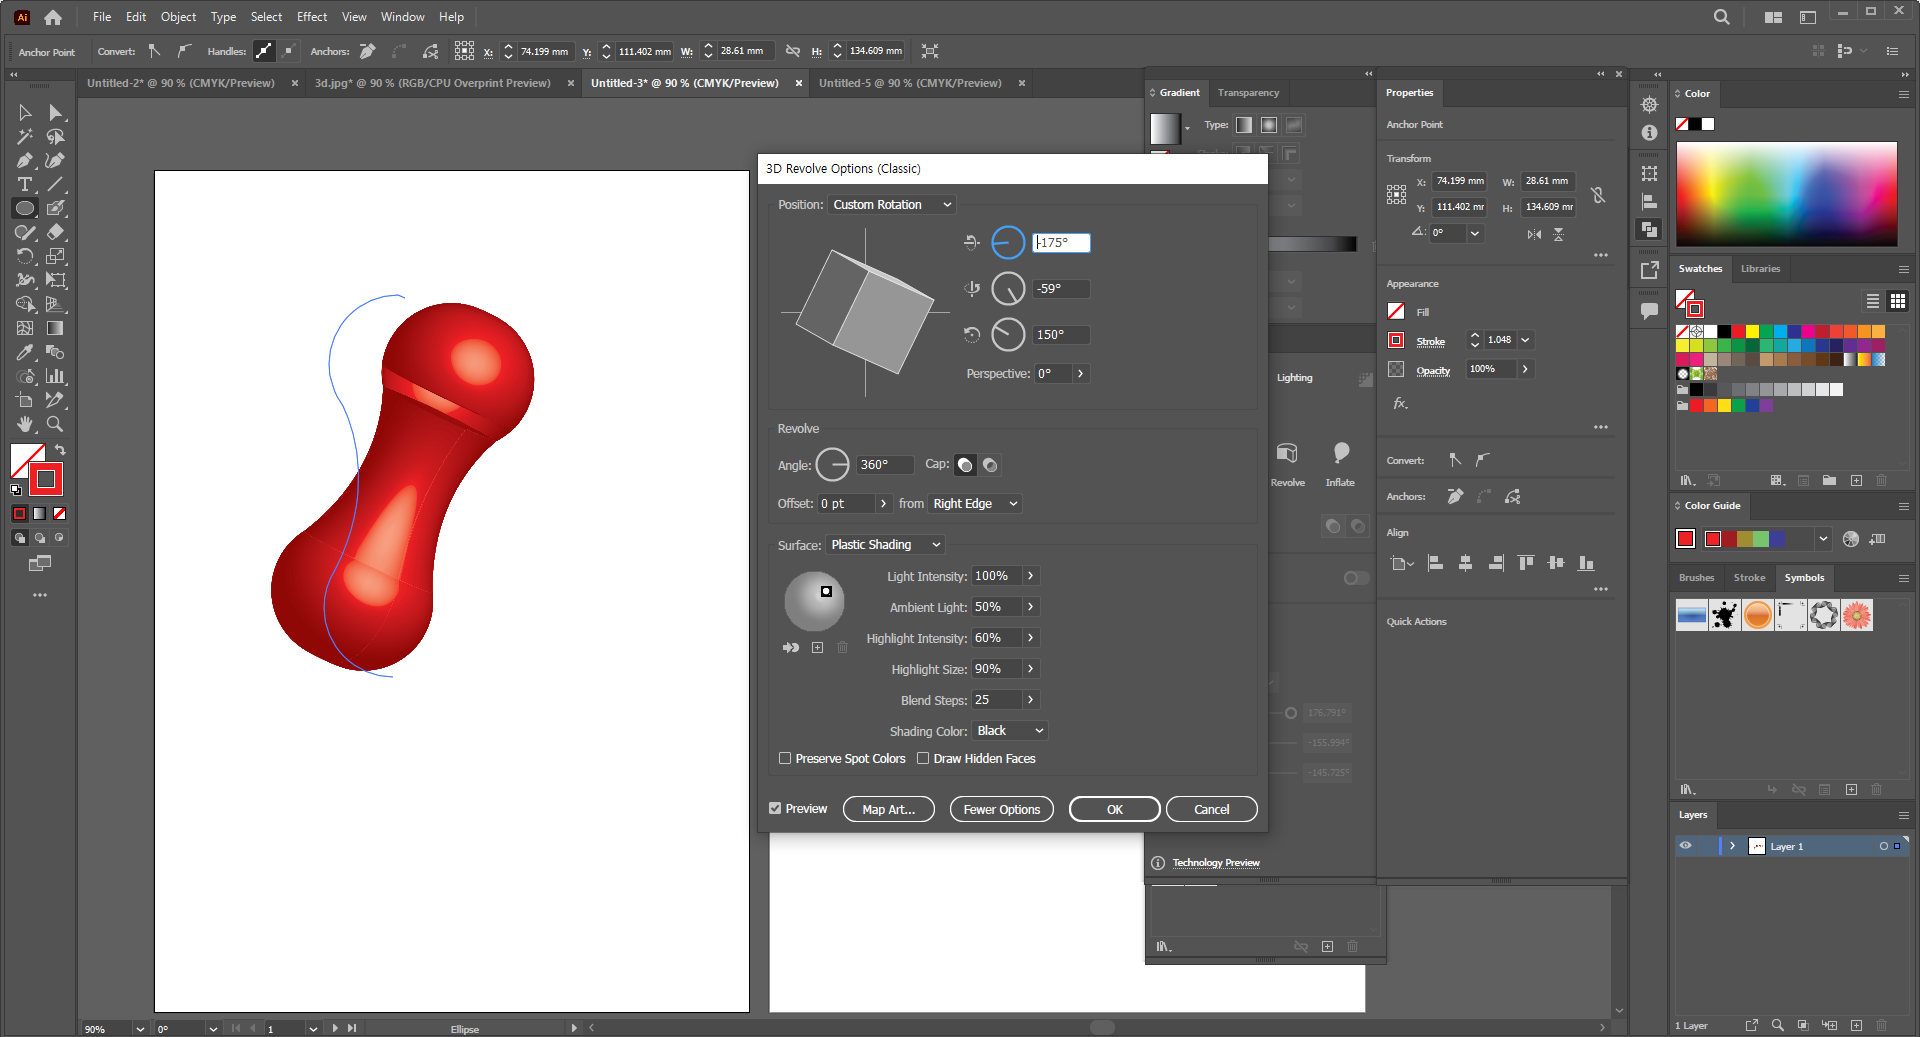Select the Magic Wand tool
This screenshot has width=1920, height=1037.
(25, 137)
